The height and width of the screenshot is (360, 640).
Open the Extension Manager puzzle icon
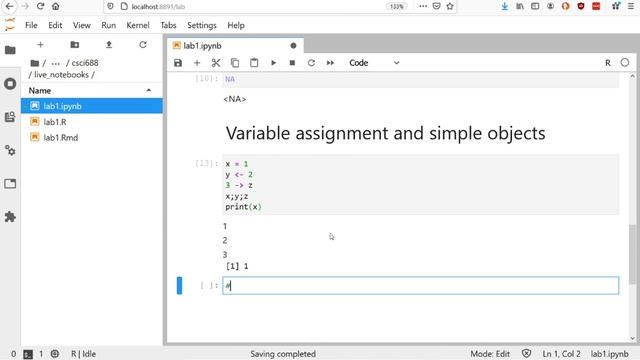point(10,217)
